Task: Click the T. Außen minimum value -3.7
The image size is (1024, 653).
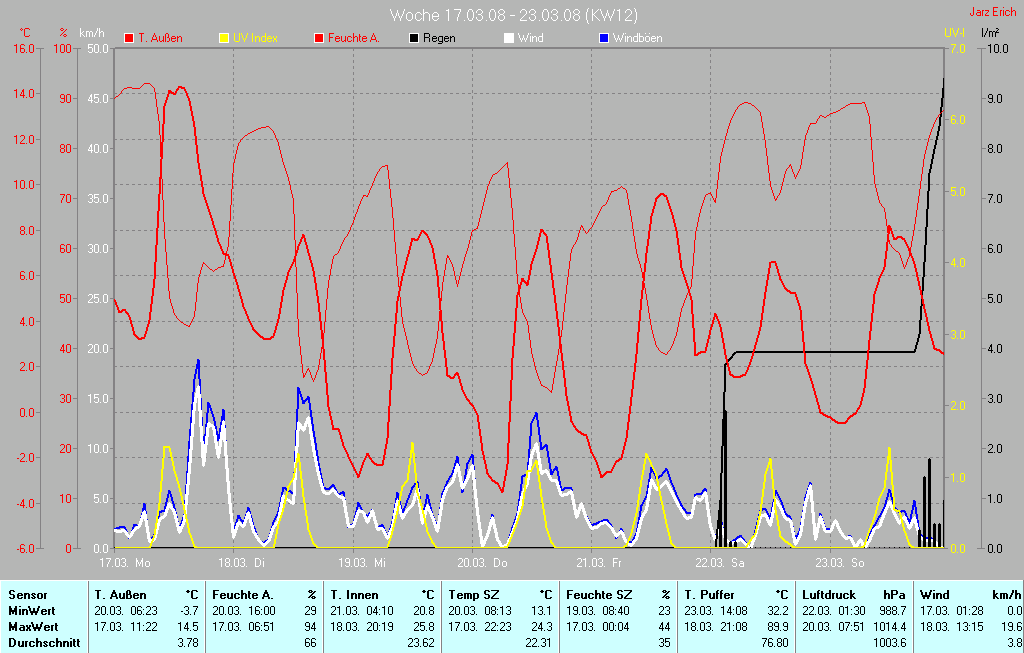Action: click(189, 611)
